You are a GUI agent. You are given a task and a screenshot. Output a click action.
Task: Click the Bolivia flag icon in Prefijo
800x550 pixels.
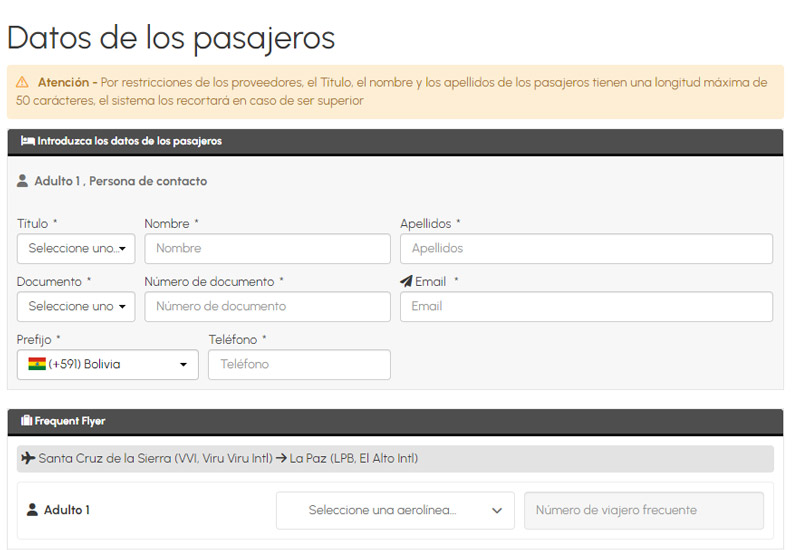pyautogui.click(x=37, y=365)
